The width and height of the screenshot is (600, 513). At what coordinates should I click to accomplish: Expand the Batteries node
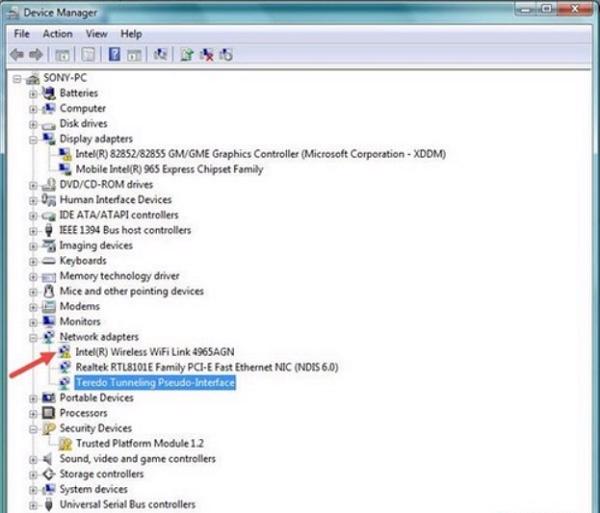tap(33, 94)
